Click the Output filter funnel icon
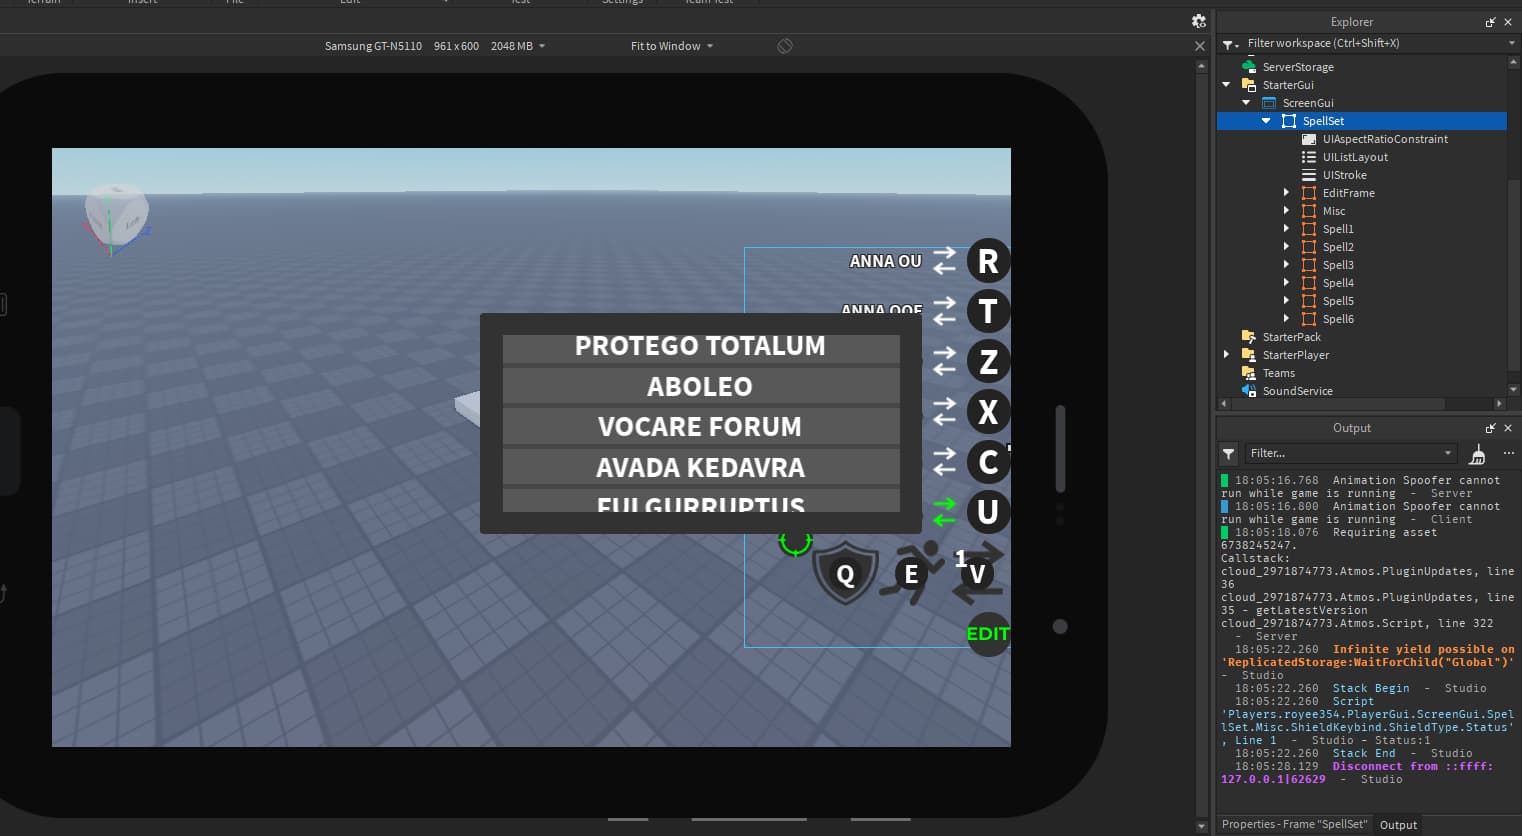Image resolution: width=1522 pixels, height=836 pixels. [1229, 454]
